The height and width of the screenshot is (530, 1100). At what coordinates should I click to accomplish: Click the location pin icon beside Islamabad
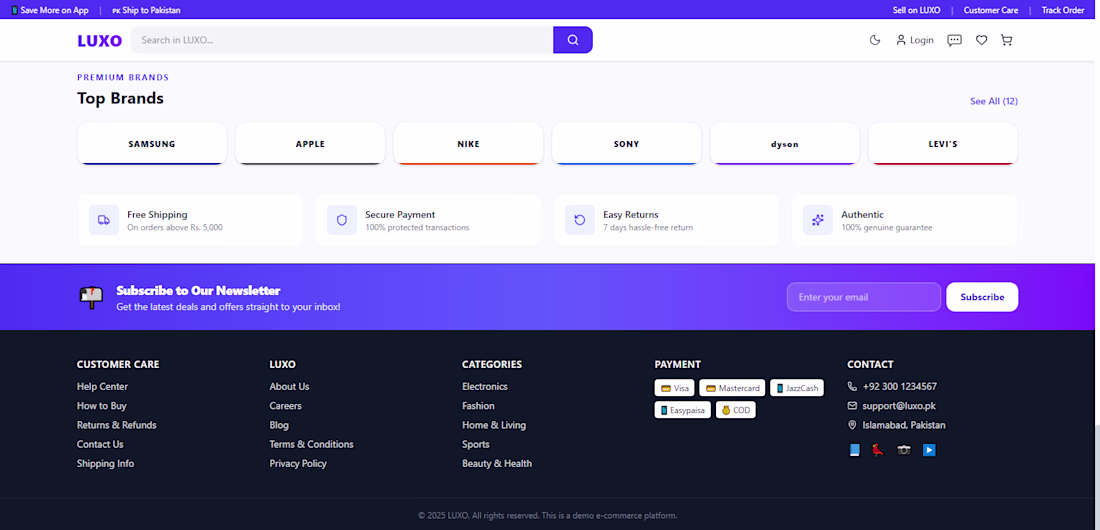click(852, 425)
